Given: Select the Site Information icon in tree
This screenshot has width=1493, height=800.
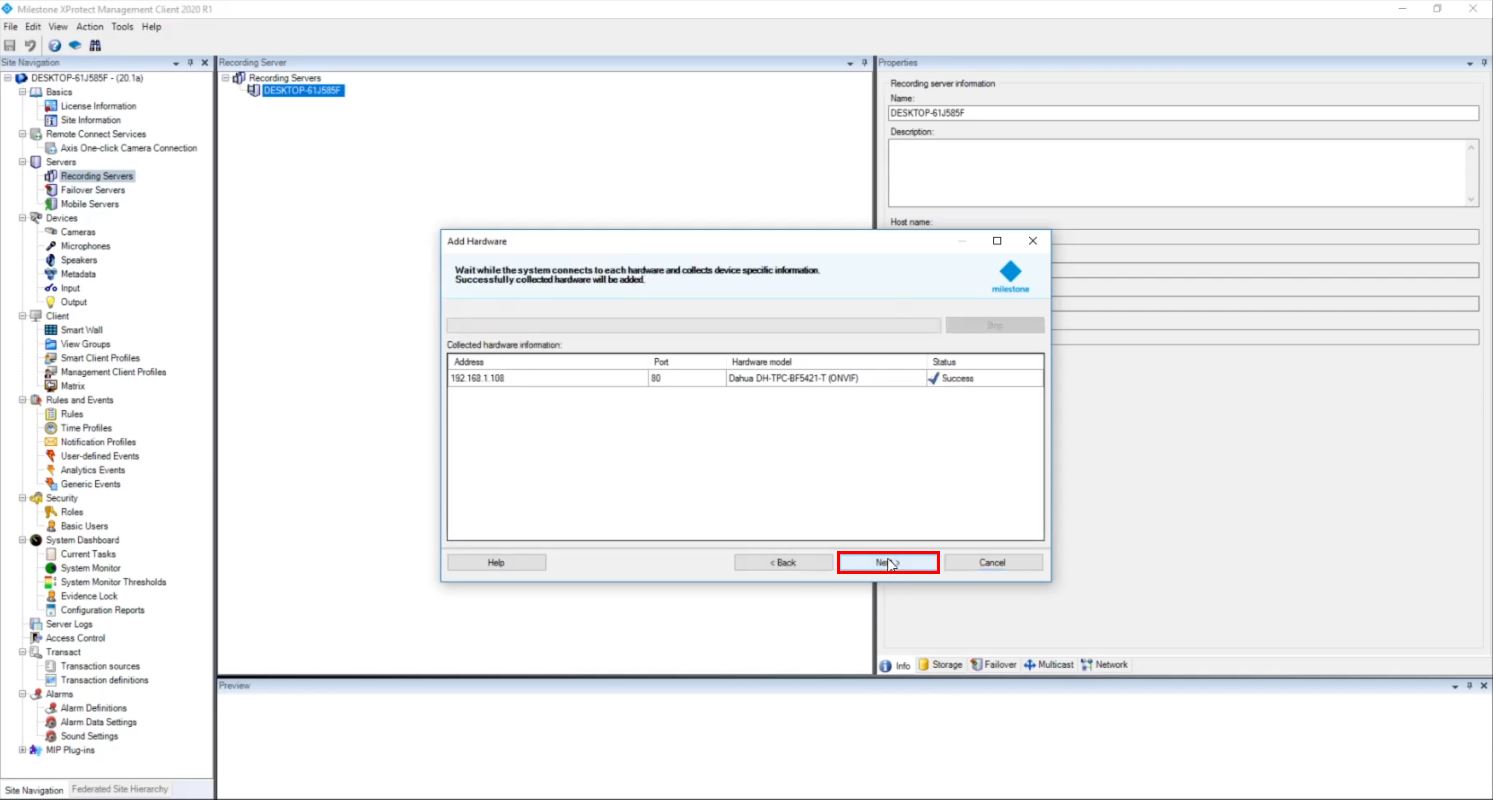Looking at the screenshot, I should (51, 120).
